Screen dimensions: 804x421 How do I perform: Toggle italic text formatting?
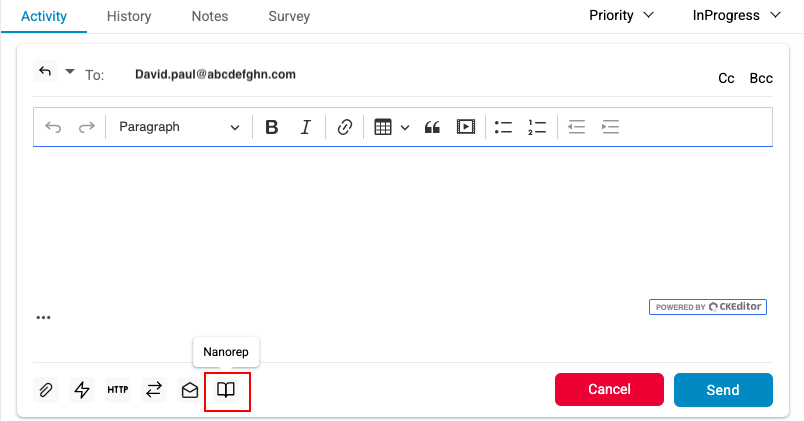(x=306, y=127)
